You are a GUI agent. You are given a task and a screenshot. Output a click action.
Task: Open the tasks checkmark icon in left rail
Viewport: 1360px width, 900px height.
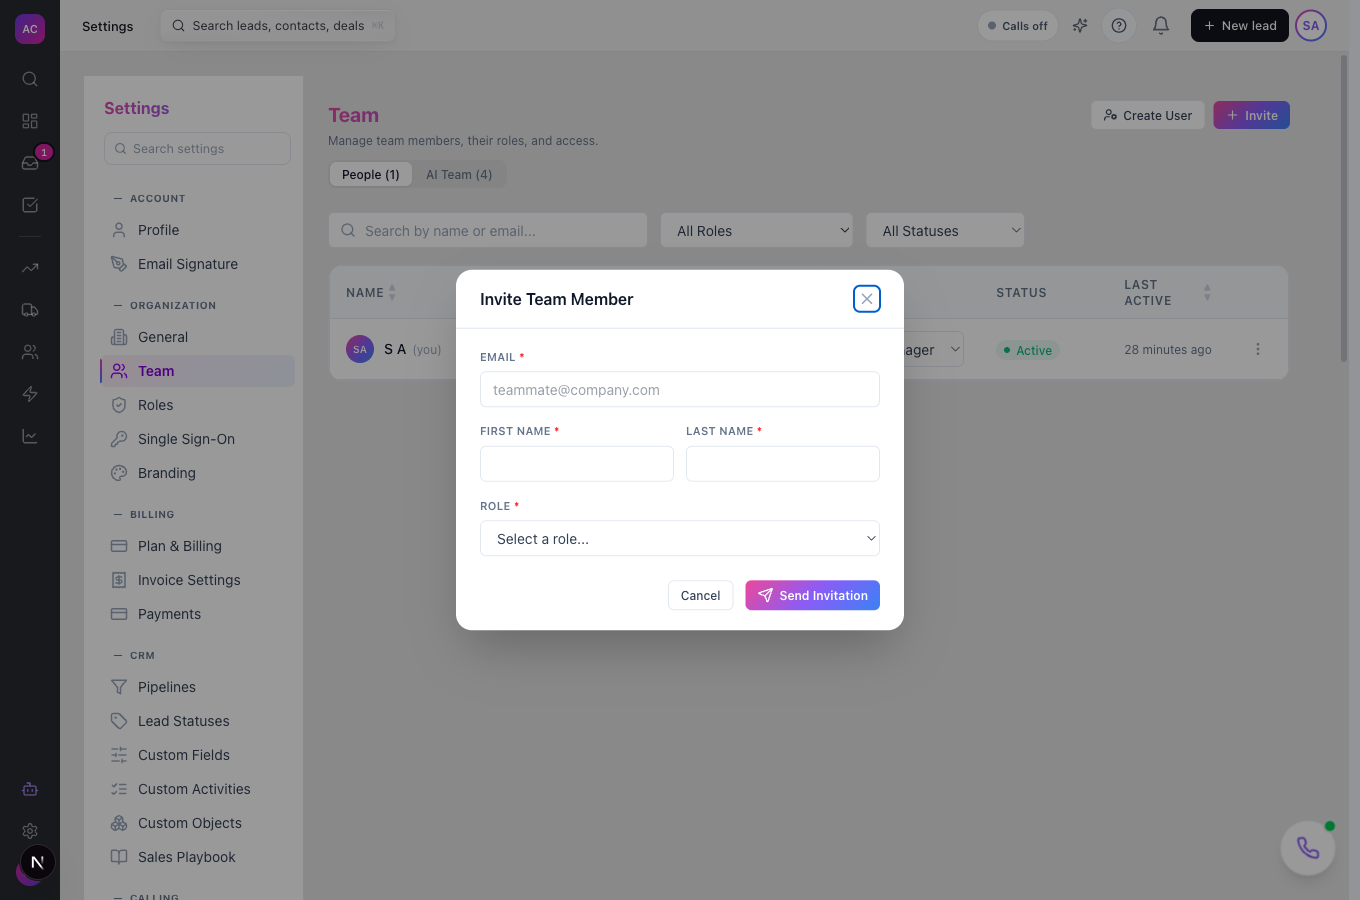pyautogui.click(x=30, y=205)
